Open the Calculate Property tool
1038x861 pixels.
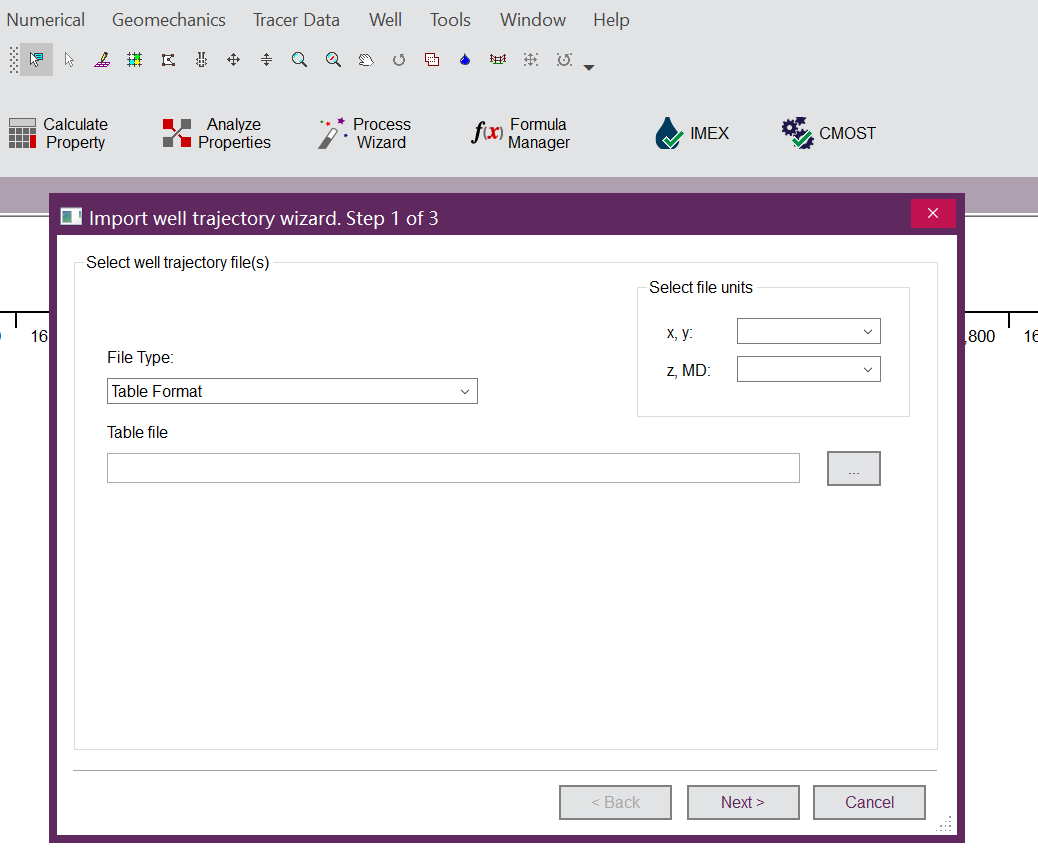point(58,133)
